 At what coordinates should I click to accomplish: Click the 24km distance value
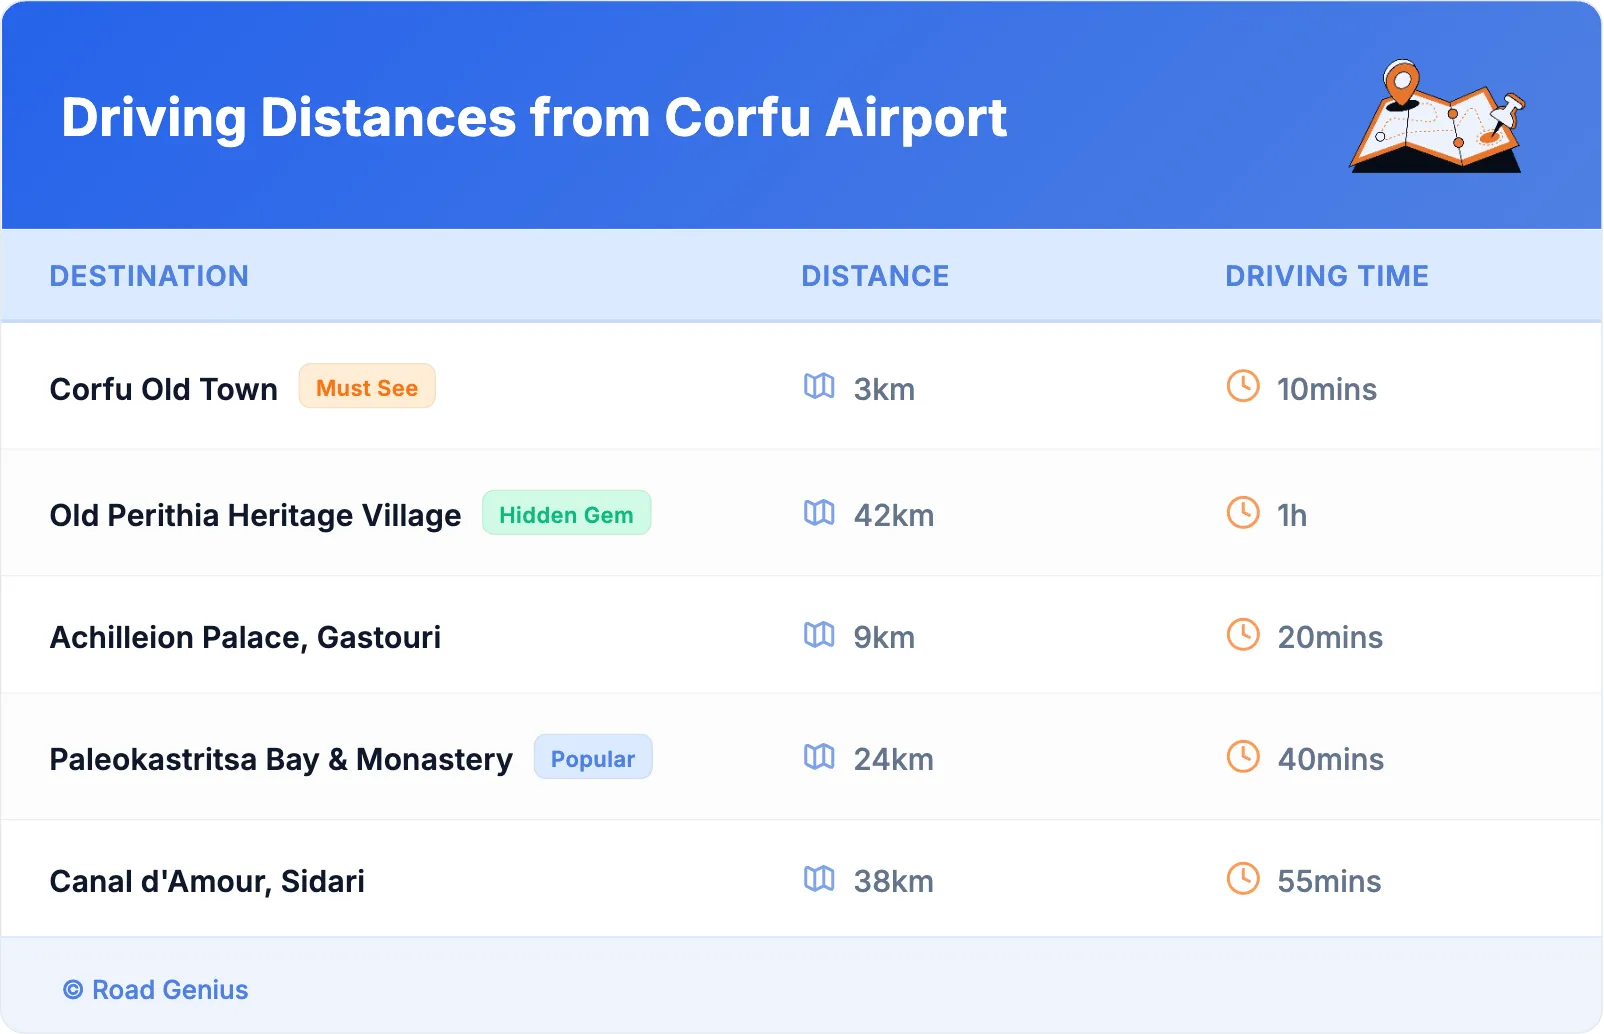click(x=894, y=759)
